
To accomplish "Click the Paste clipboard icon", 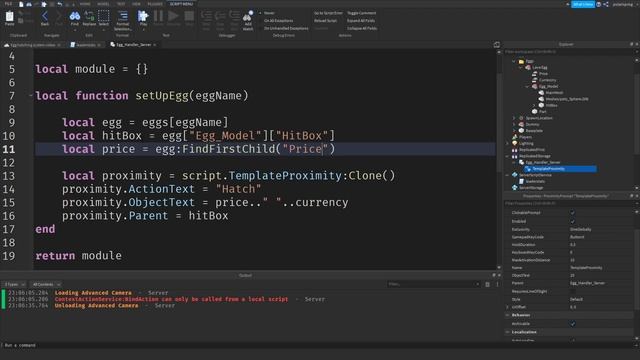I will point(9,17).
